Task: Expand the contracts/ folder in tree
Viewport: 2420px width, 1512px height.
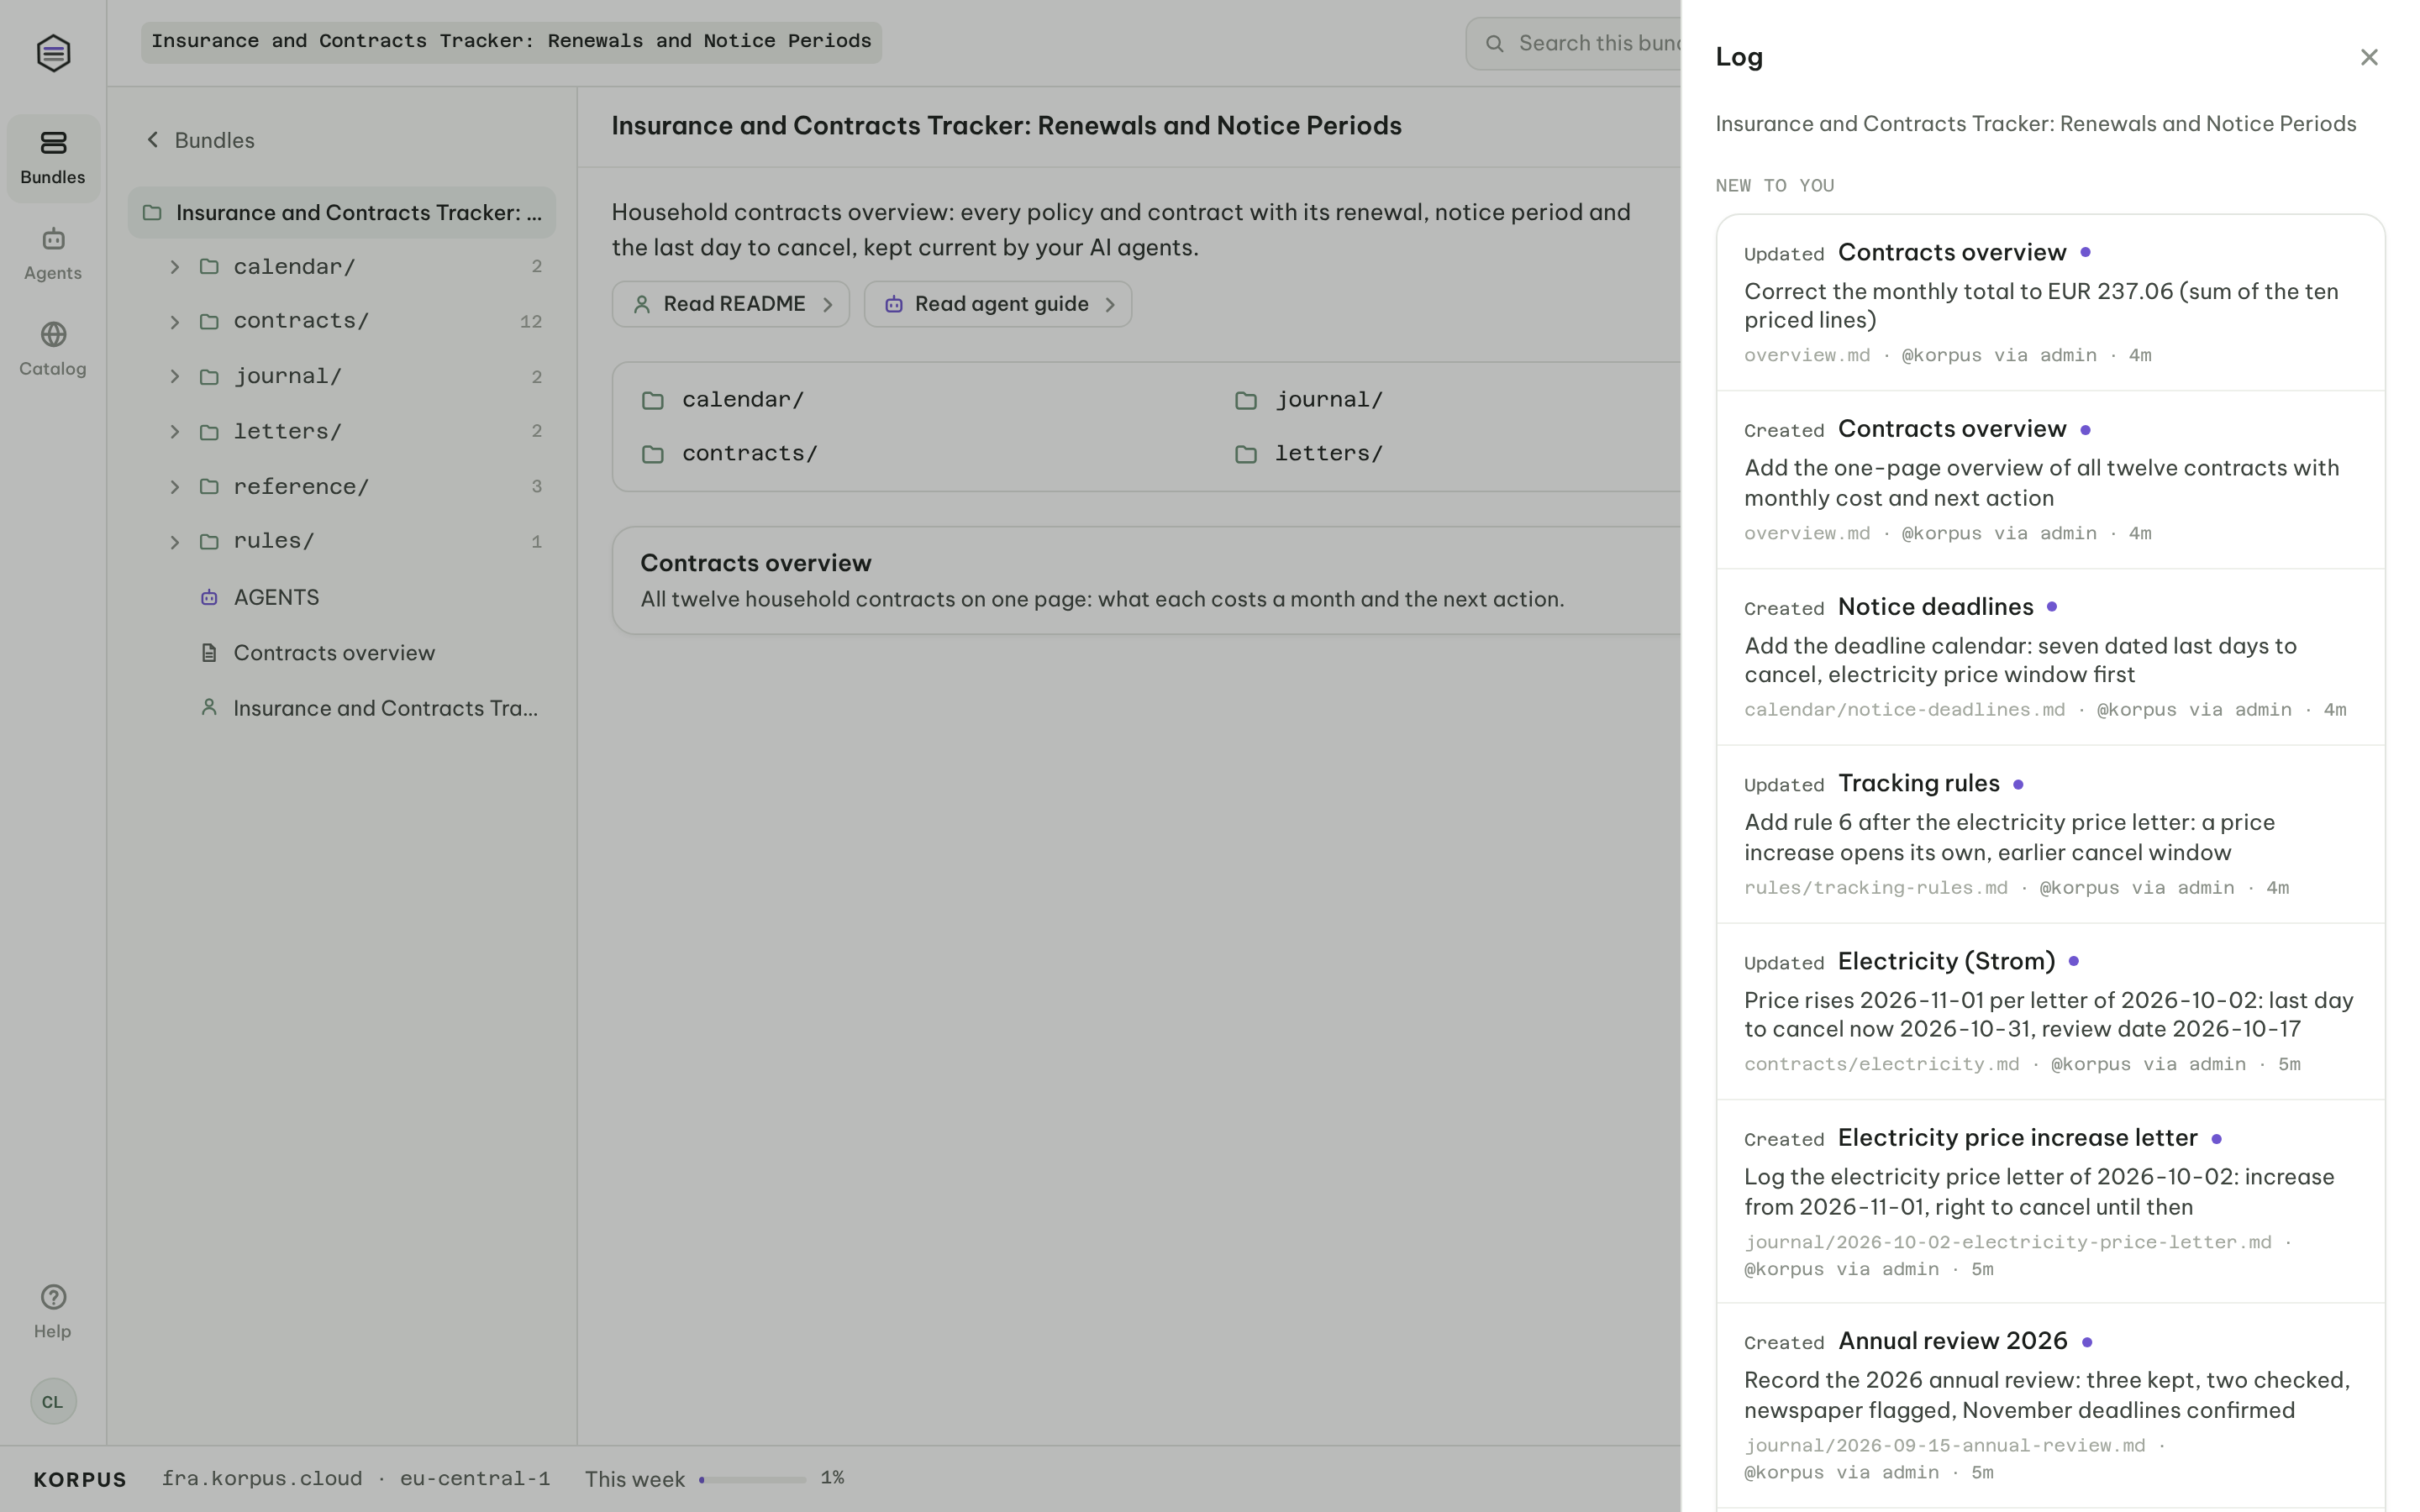Action: 175,322
